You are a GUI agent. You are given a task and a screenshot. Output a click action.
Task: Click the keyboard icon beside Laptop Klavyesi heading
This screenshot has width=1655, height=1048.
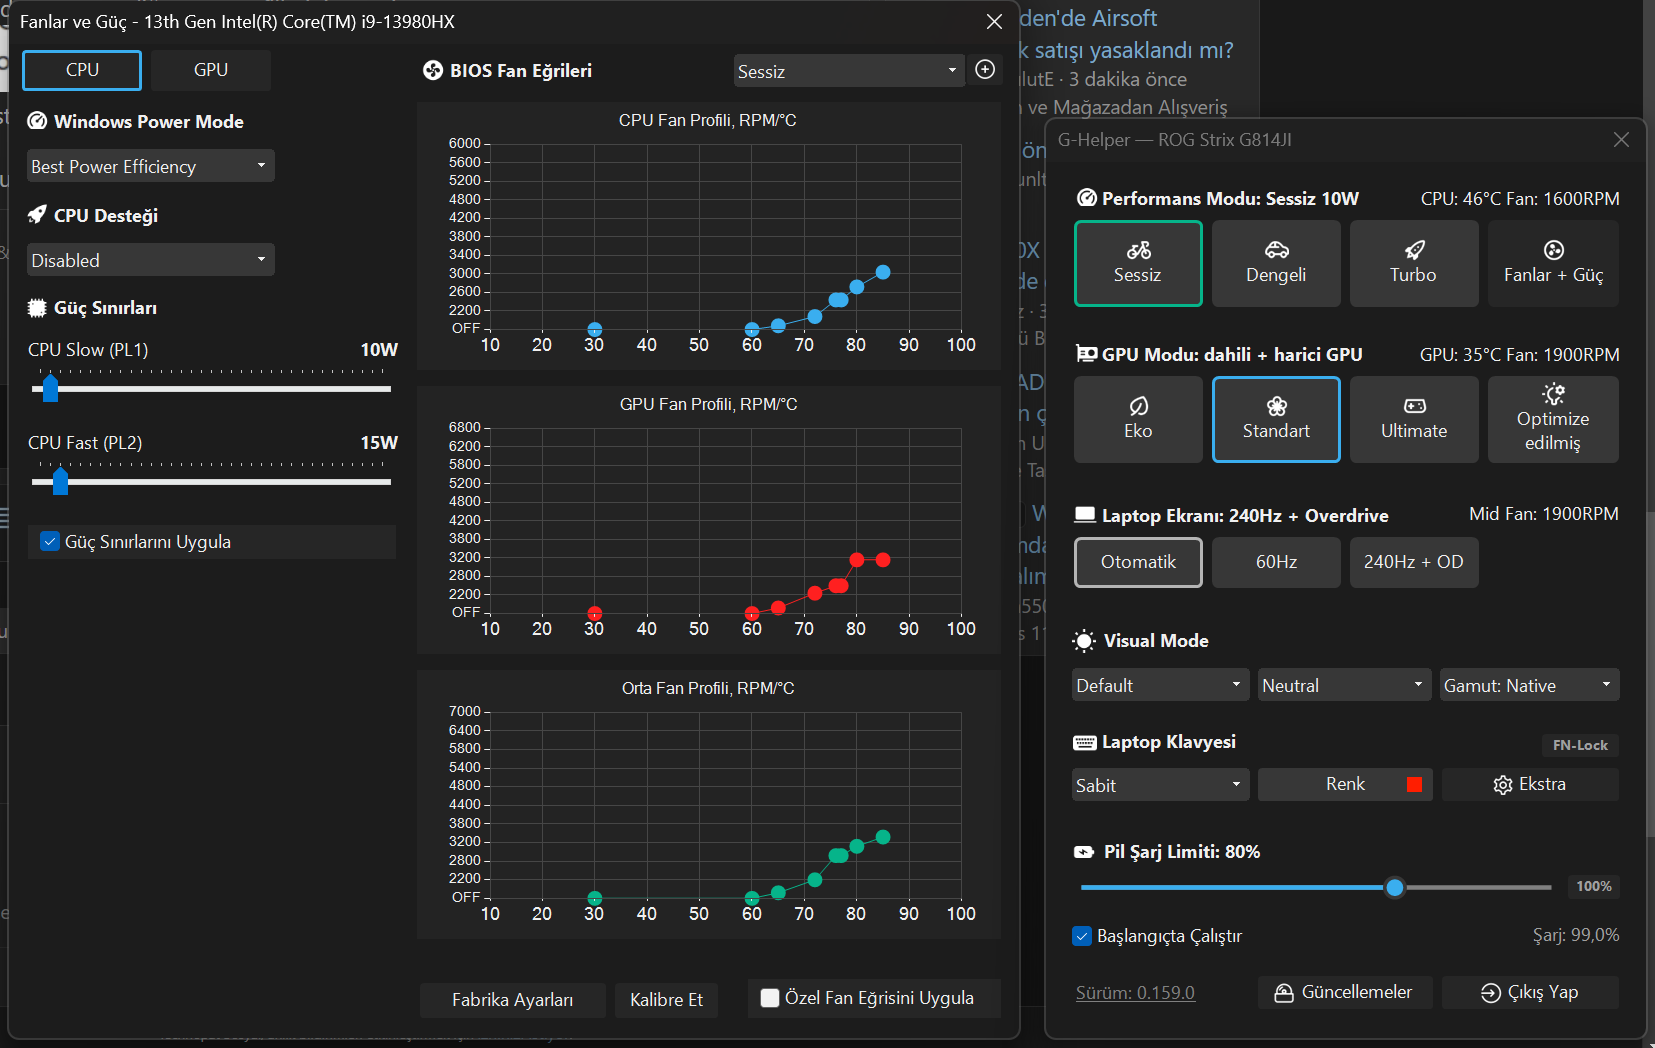[1085, 742]
